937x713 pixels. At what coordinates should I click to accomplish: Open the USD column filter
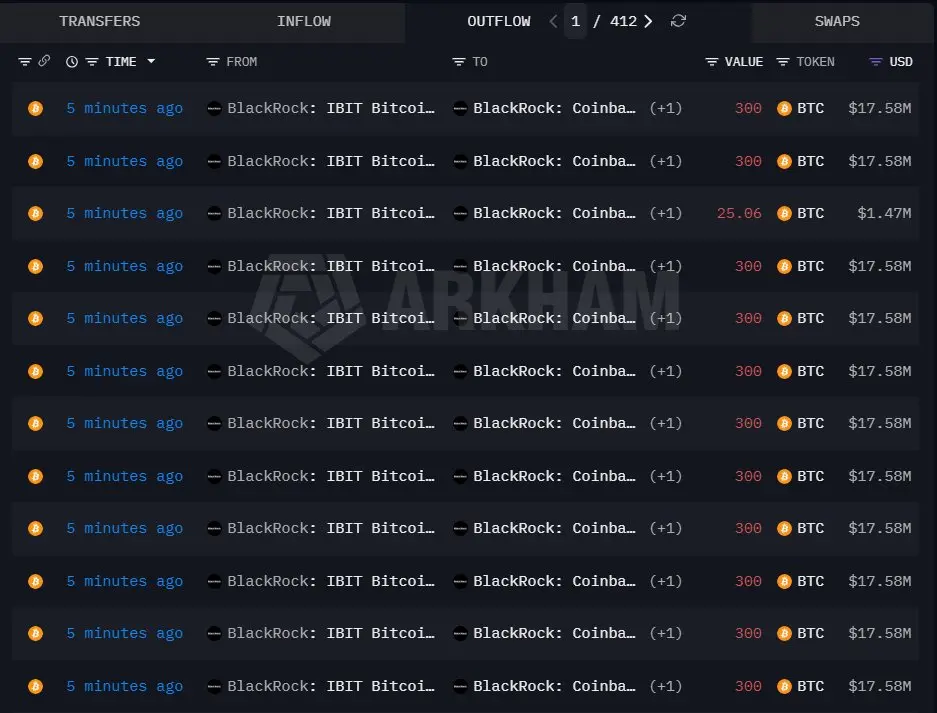875,62
